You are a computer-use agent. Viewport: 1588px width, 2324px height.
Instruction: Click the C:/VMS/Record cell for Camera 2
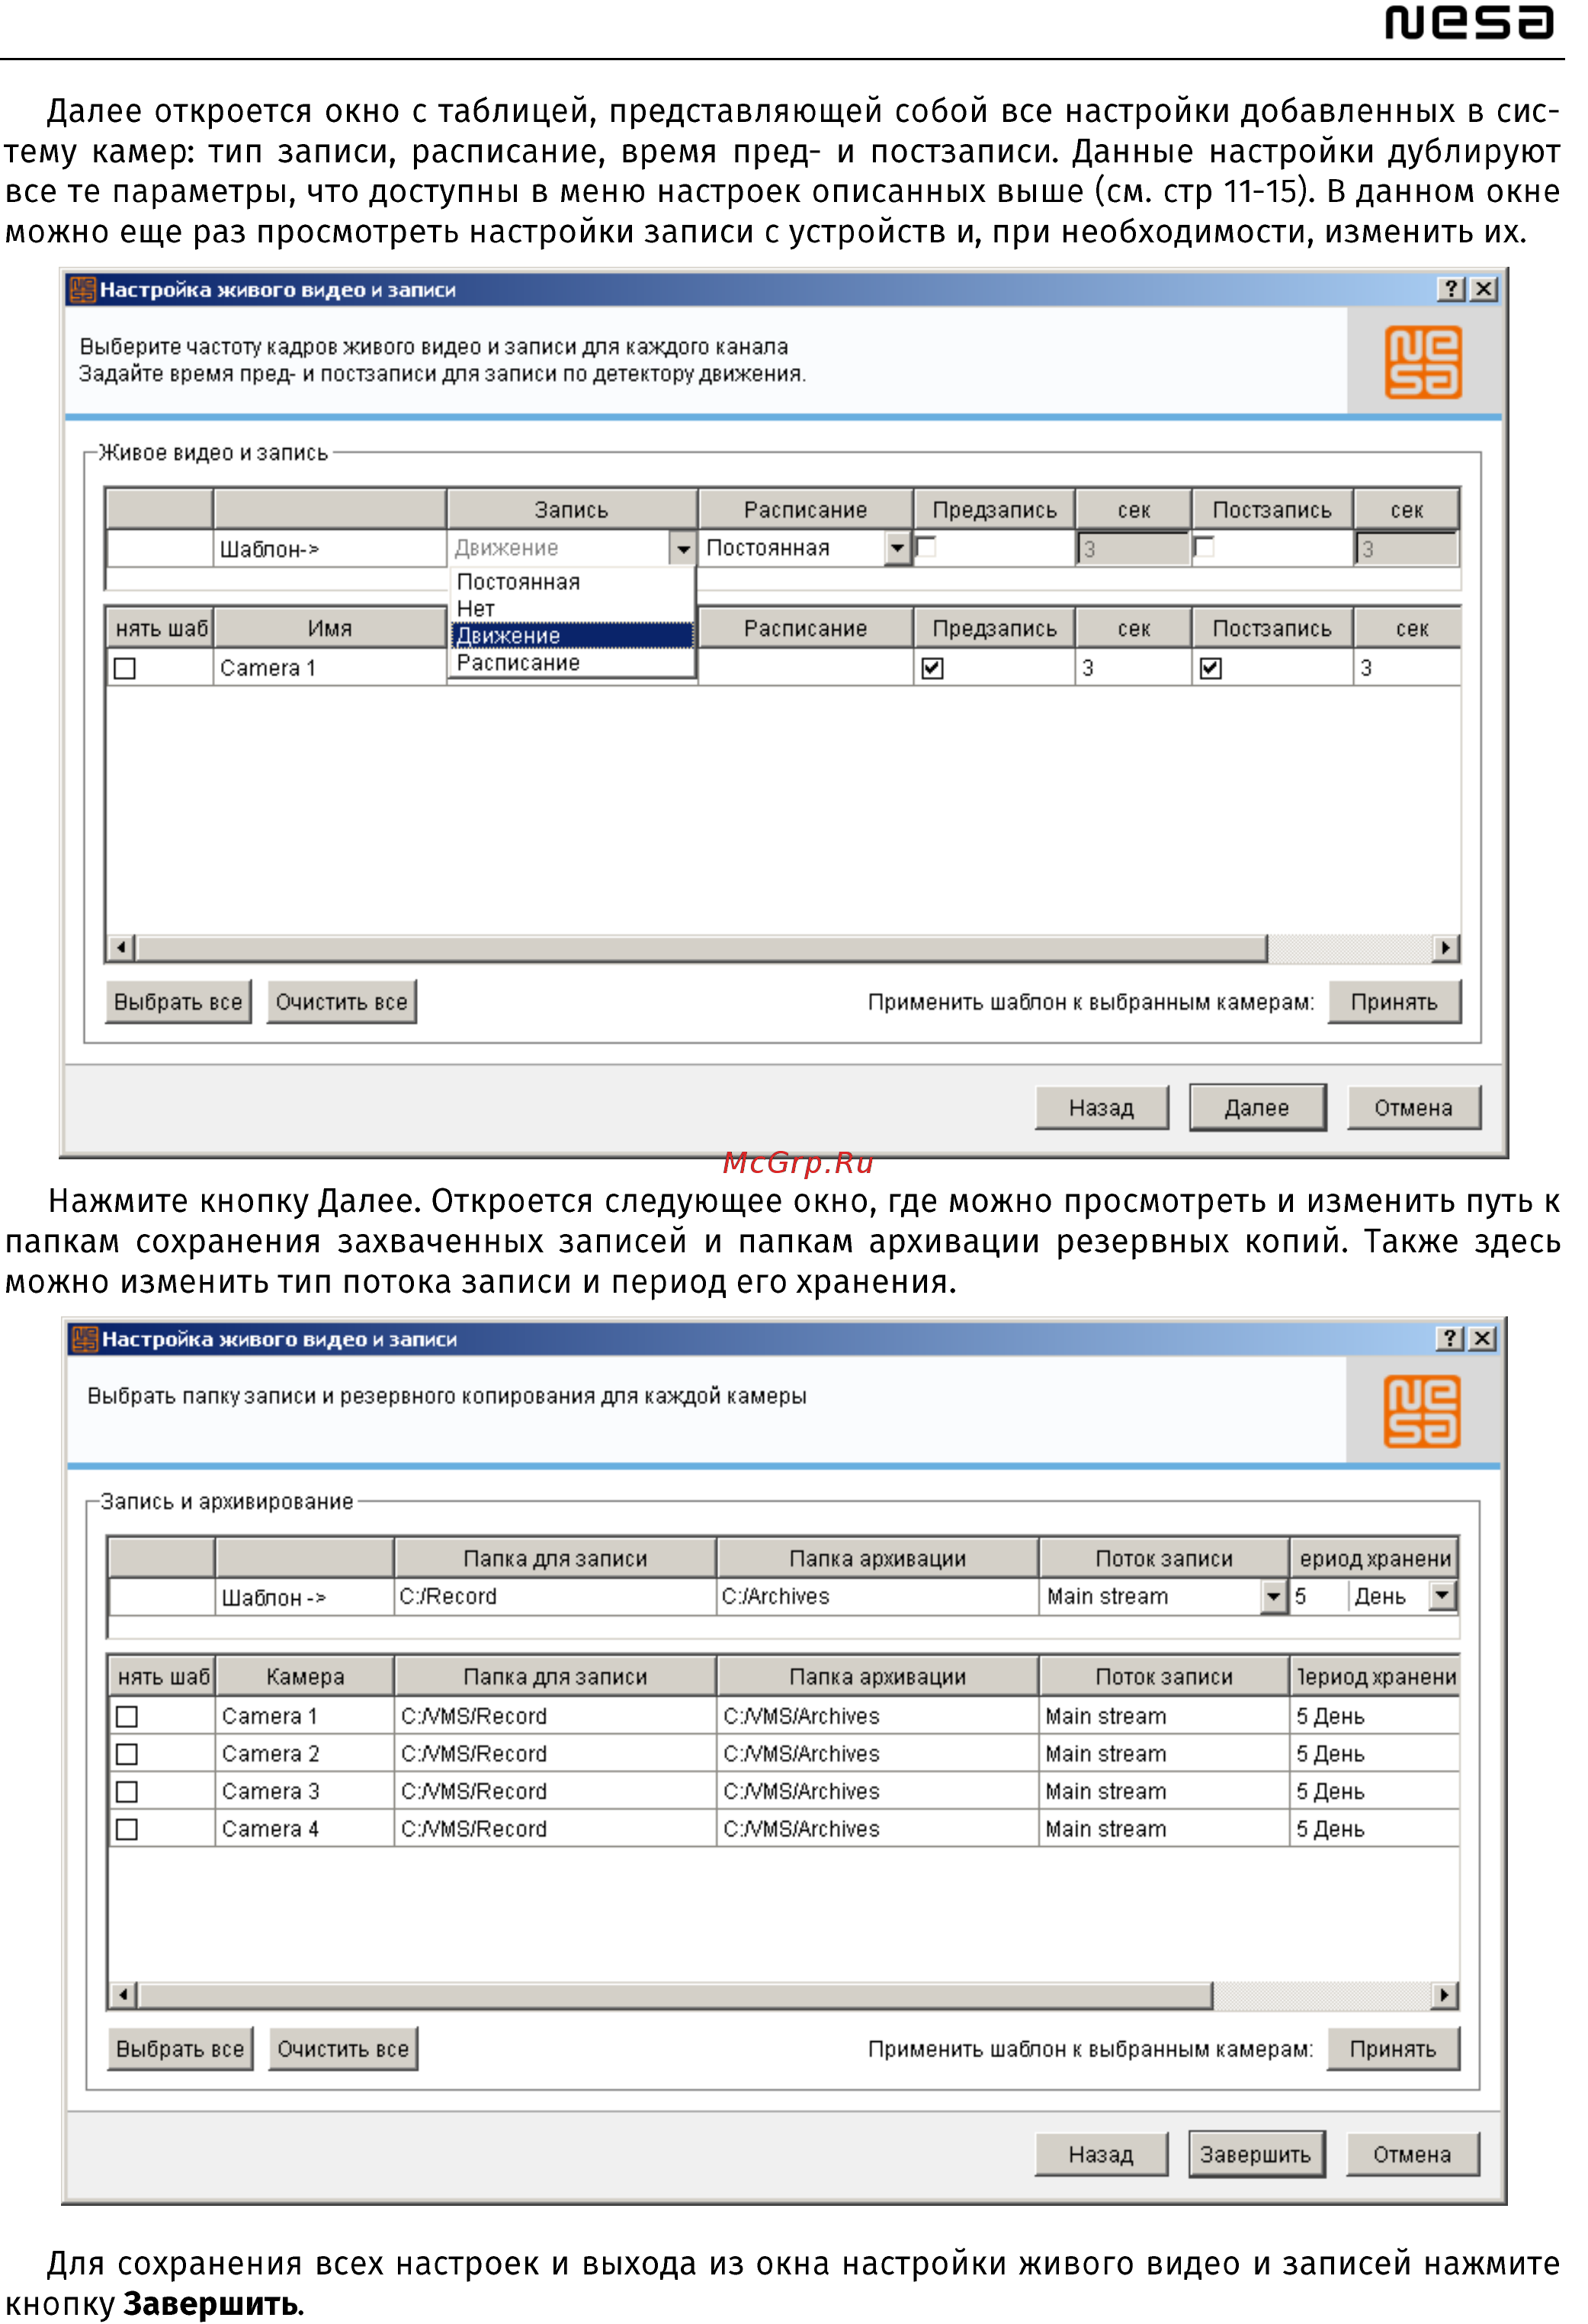pos(555,1754)
